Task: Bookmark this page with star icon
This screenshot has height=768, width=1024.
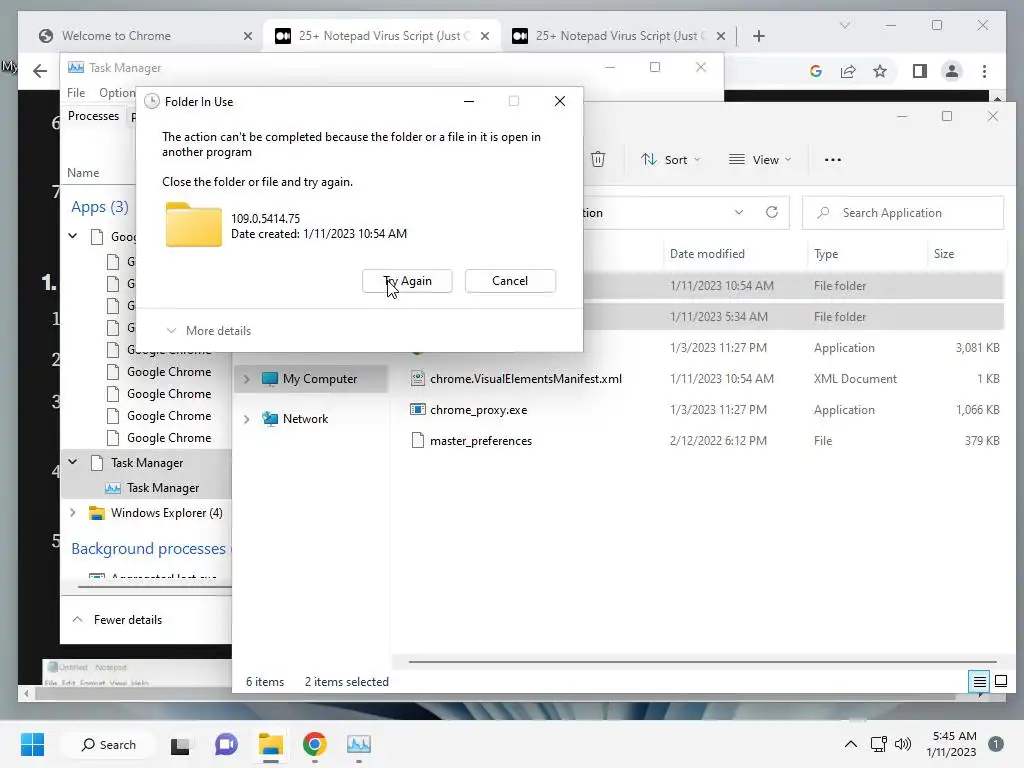Action: pyautogui.click(x=880, y=71)
